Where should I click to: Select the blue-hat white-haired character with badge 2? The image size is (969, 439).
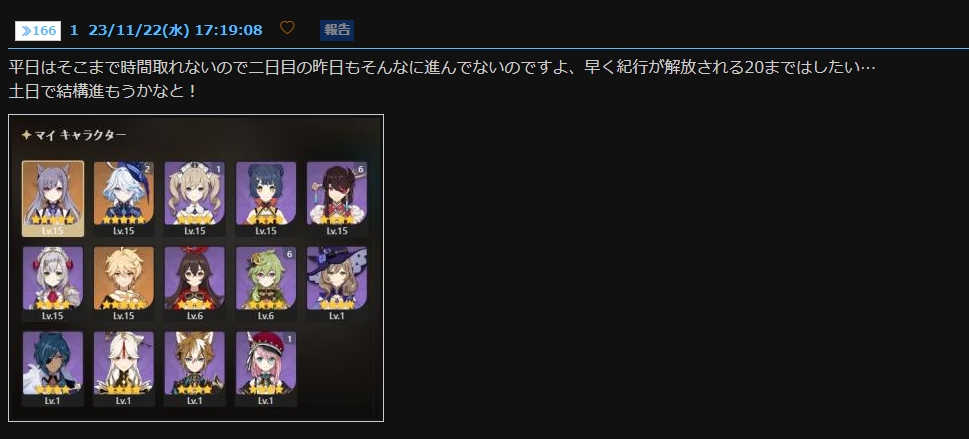(124, 198)
